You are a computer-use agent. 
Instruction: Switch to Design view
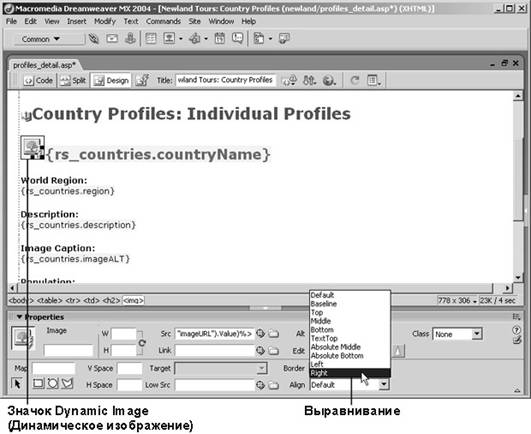coord(111,81)
